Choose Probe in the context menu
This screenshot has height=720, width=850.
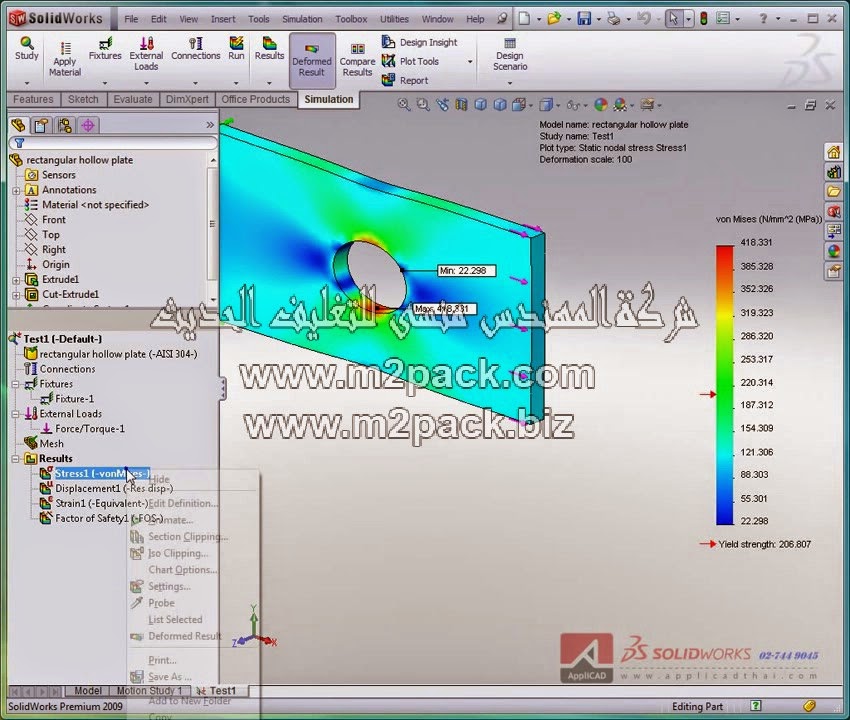(x=161, y=603)
